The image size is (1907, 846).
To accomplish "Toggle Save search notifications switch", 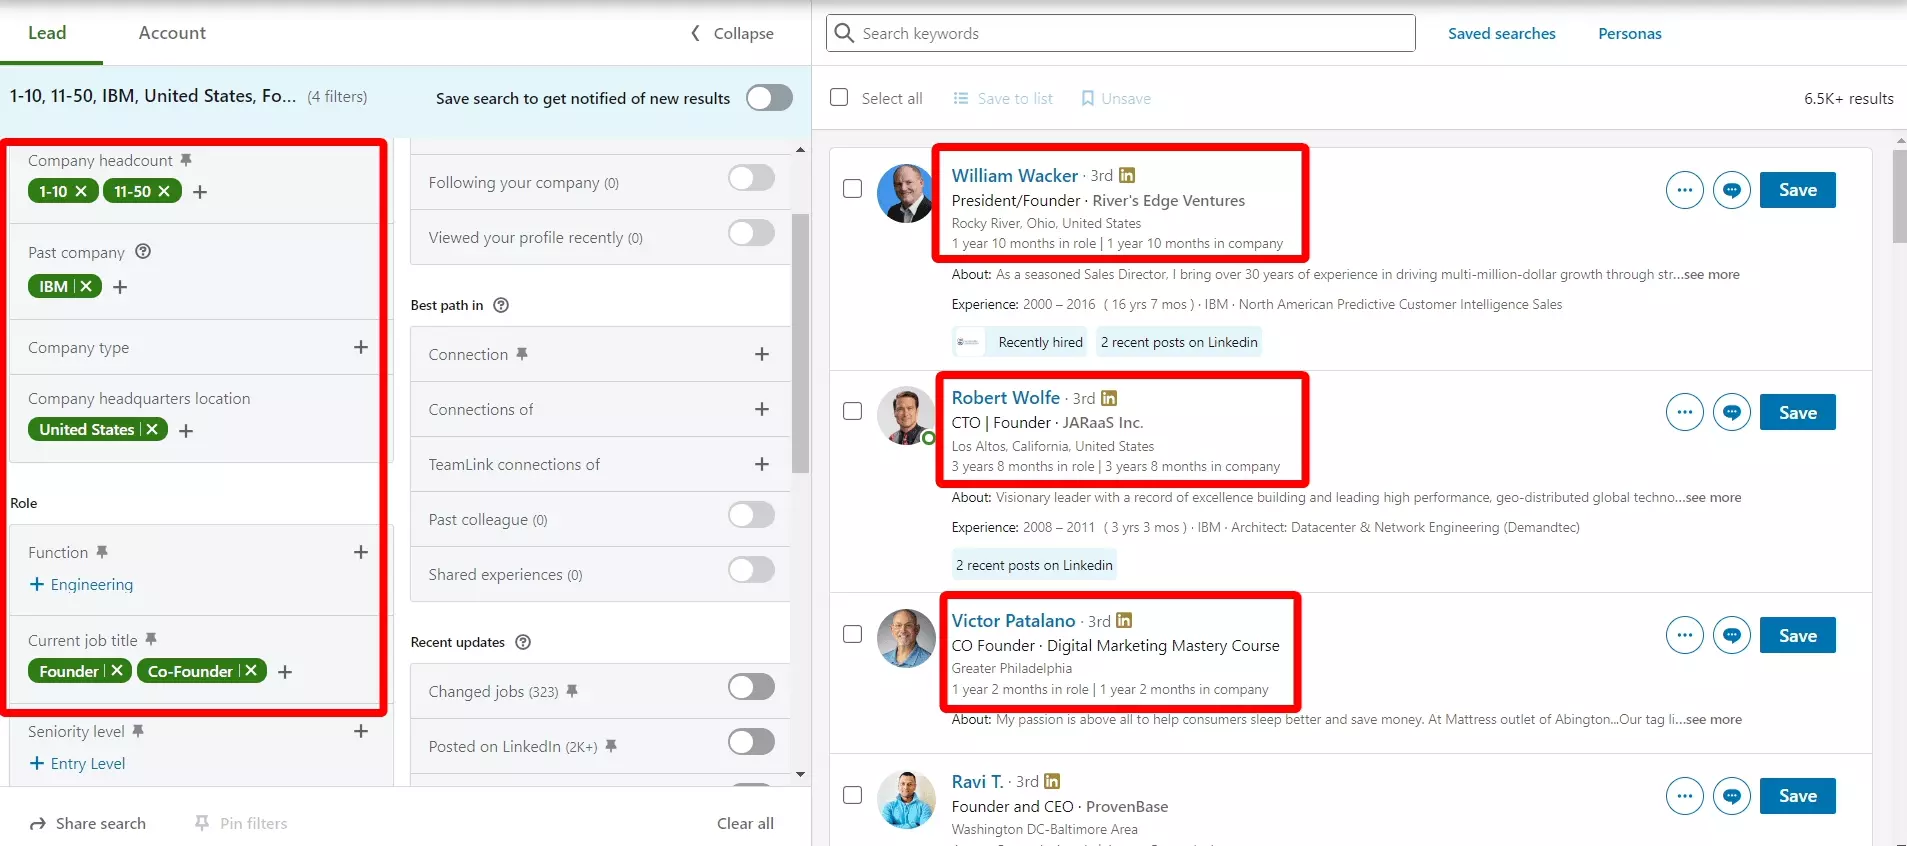I will pos(769,98).
